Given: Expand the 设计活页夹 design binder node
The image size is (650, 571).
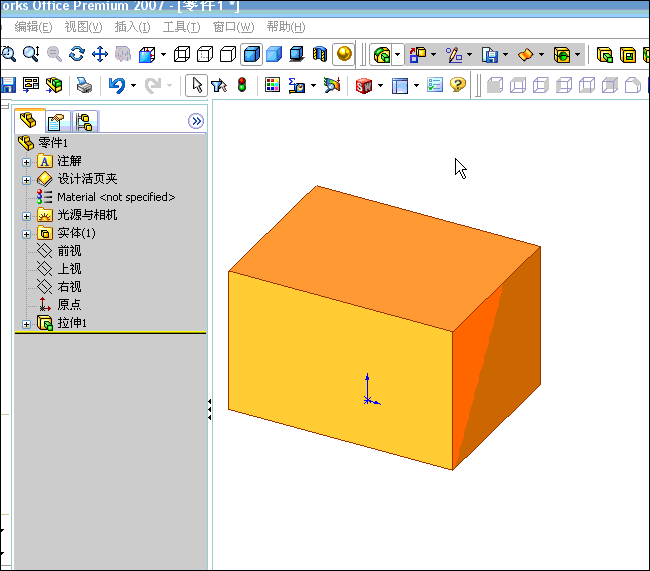Looking at the screenshot, I should [x=27, y=180].
